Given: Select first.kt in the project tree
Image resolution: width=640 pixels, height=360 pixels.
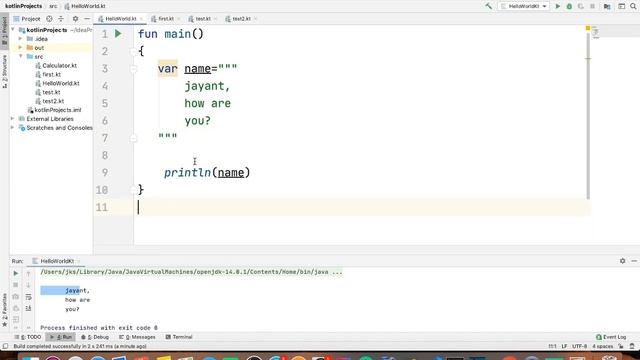Looking at the screenshot, I should (48, 74).
